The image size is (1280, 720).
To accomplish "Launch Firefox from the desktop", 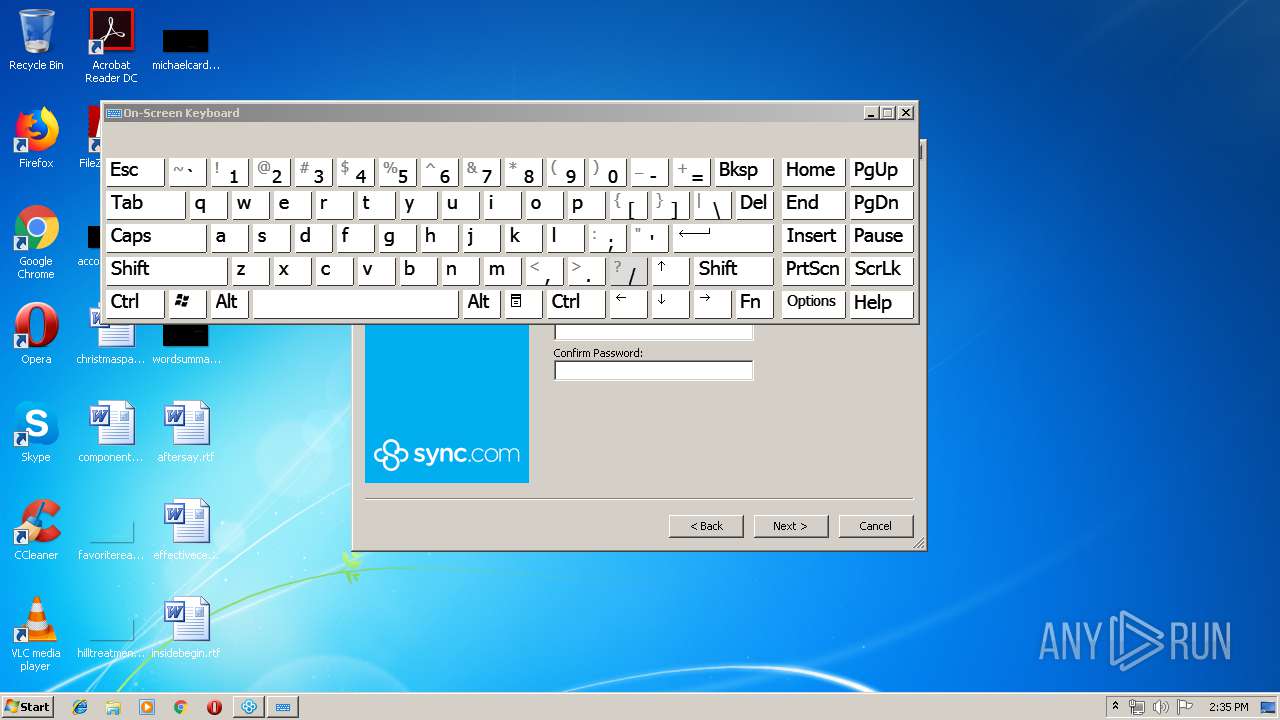I will pos(36,139).
